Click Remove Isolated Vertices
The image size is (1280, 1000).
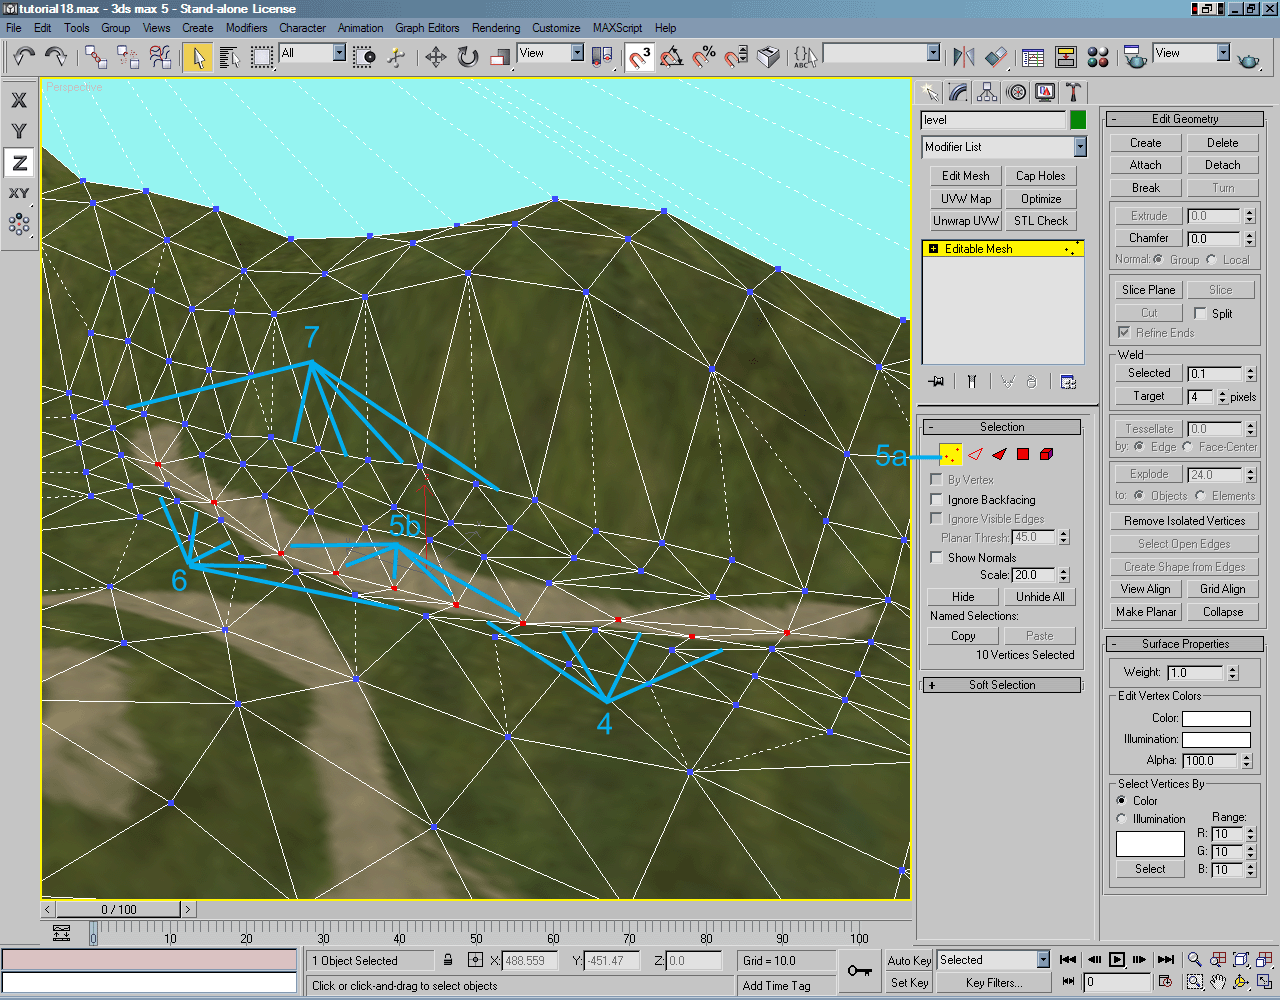(1184, 520)
